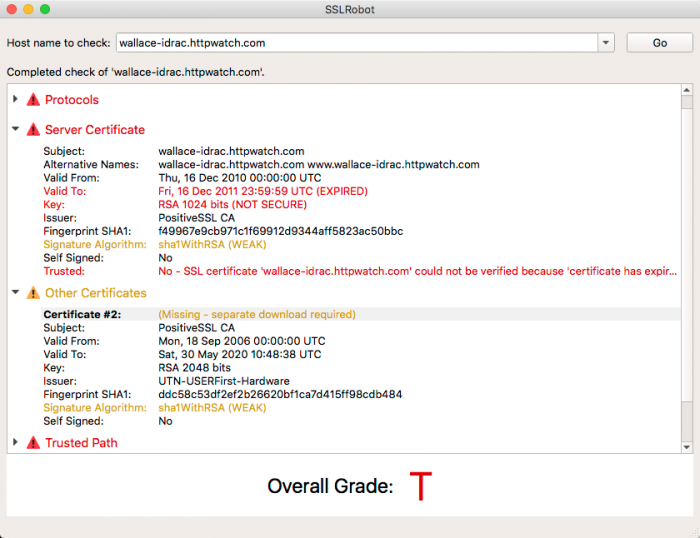Click the Trusted 'No - SSL certificate' error text
Viewport: 700px width, 538px height.
coord(417,271)
